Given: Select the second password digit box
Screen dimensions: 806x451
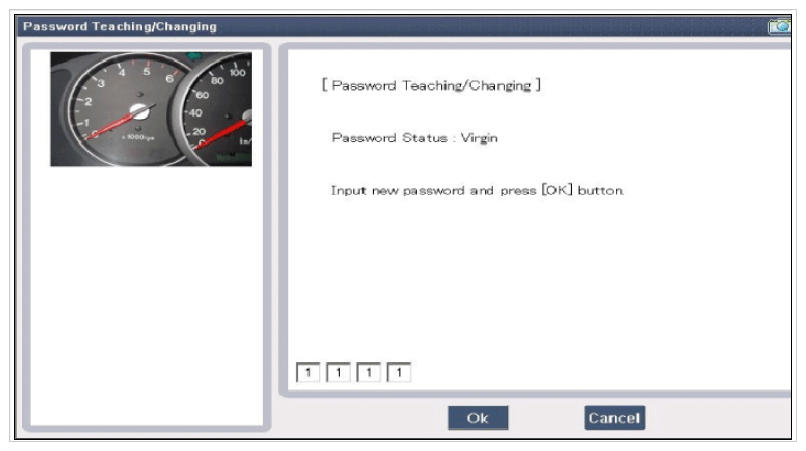Looking at the screenshot, I should tap(338, 372).
